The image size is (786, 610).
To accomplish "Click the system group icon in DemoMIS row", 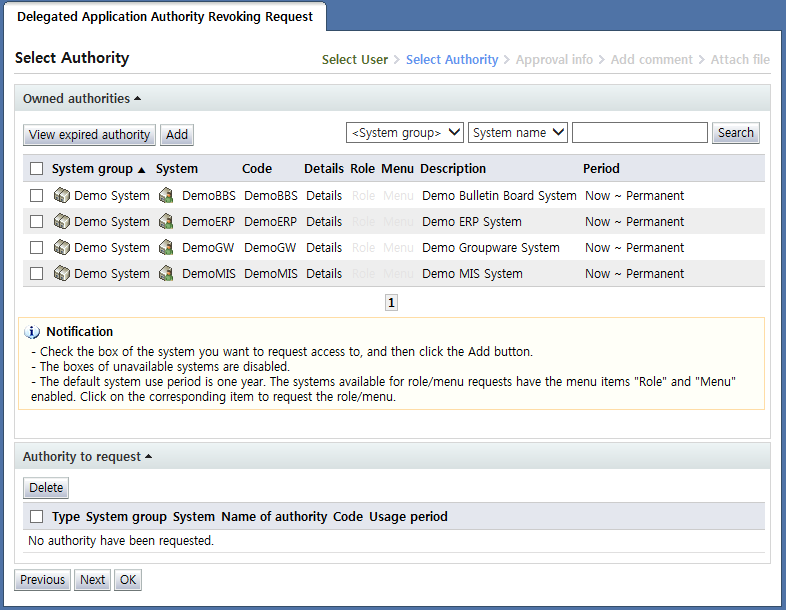I will (x=62, y=274).
